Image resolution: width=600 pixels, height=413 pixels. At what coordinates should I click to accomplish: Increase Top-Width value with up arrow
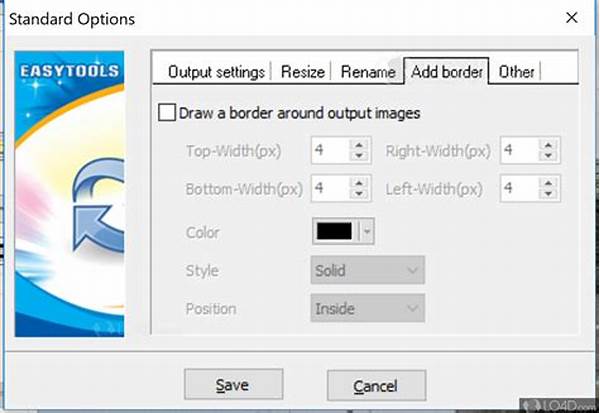(x=358, y=145)
